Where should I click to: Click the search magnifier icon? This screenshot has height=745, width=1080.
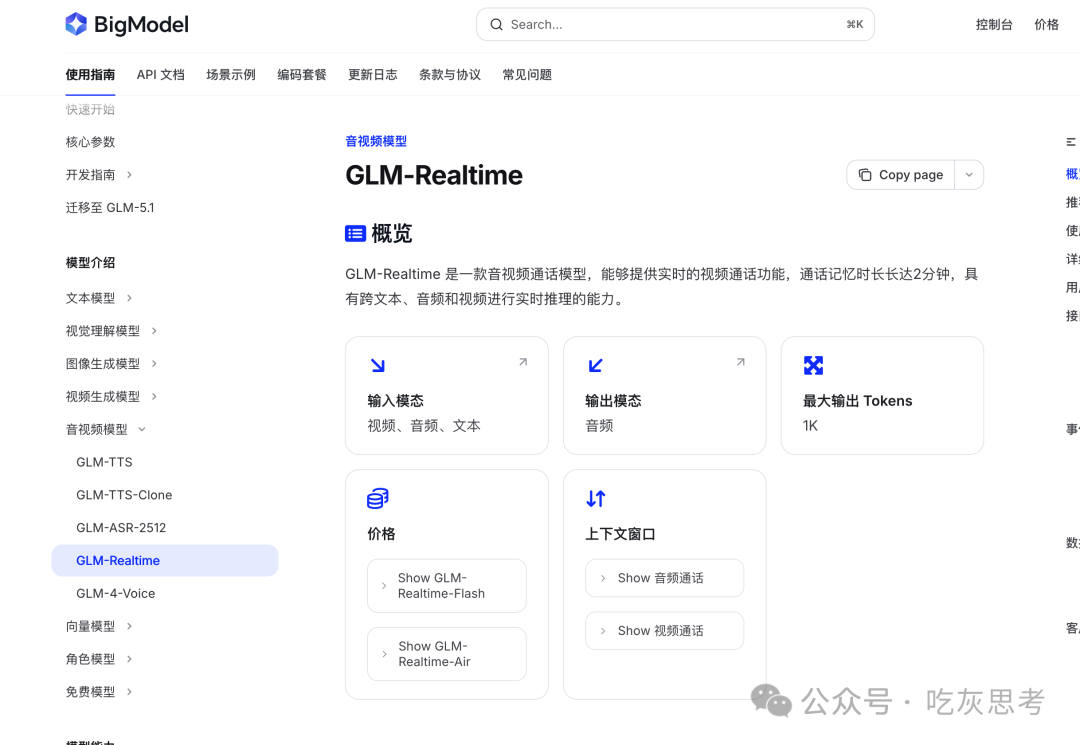pos(496,25)
